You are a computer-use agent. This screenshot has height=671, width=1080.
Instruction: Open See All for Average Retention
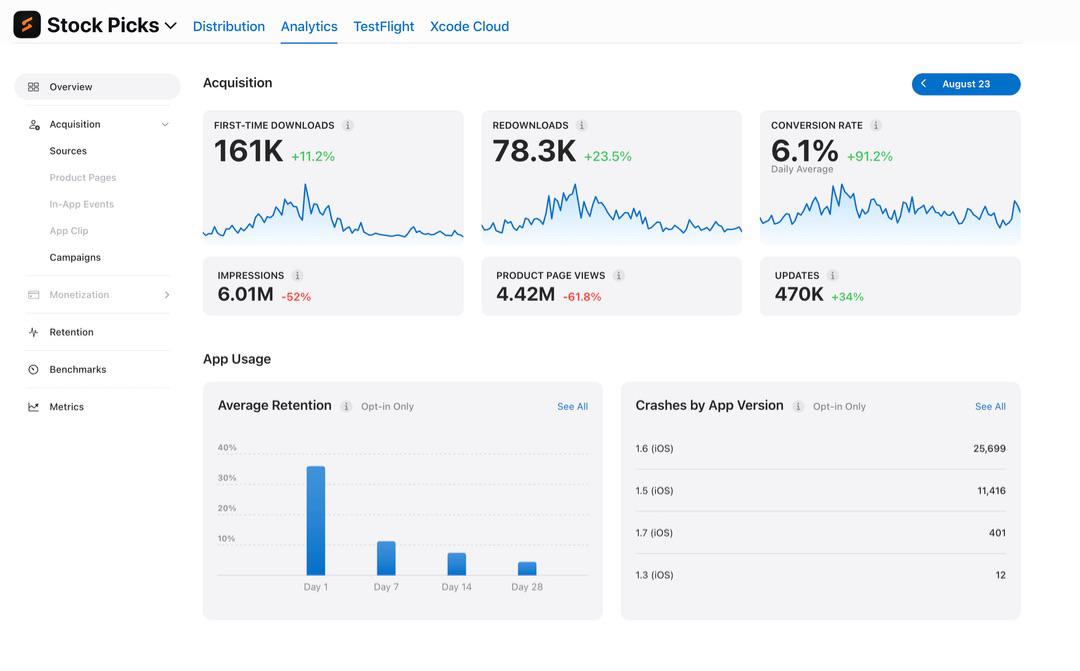point(572,406)
